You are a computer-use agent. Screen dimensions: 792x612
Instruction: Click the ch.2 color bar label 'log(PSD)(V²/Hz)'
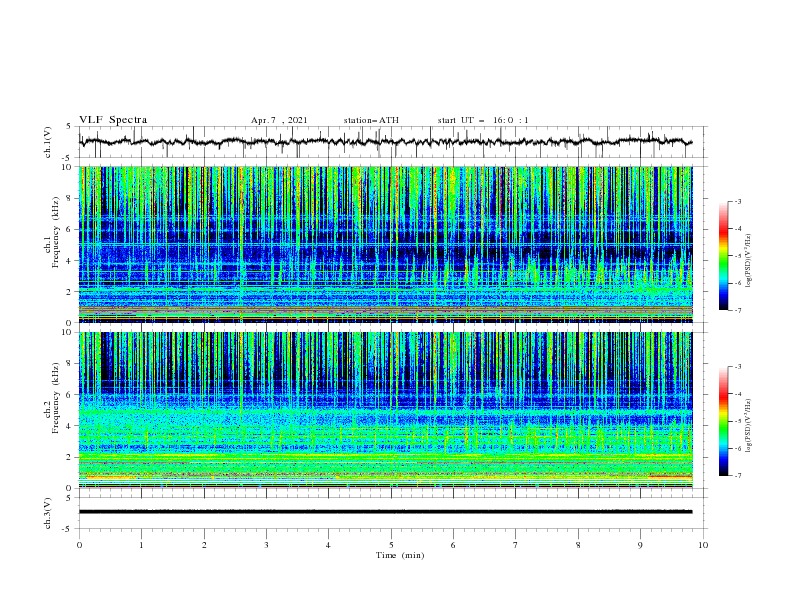point(749,425)
